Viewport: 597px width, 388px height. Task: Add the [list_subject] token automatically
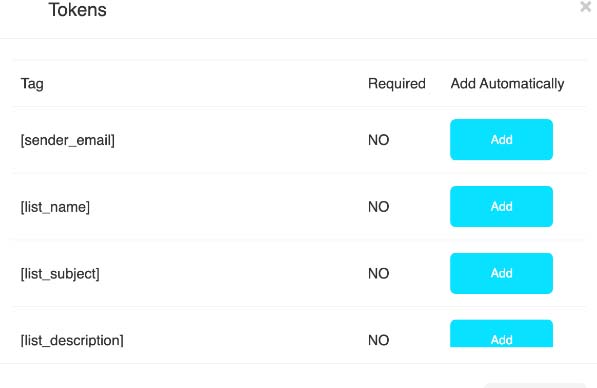pyautogui.click(x=501, y=273)
